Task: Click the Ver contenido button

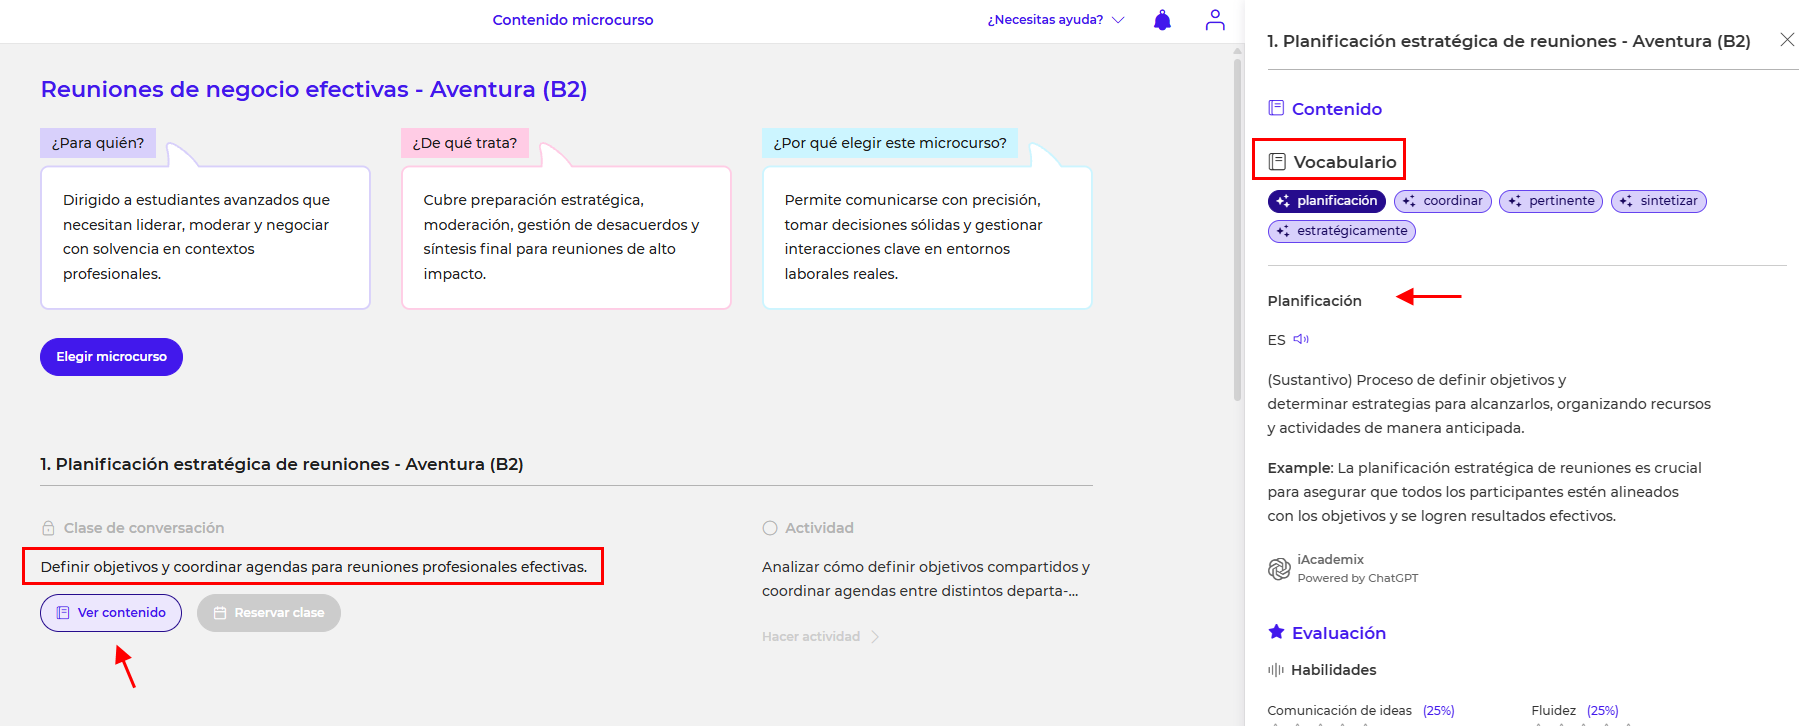Action: point(111,613)
